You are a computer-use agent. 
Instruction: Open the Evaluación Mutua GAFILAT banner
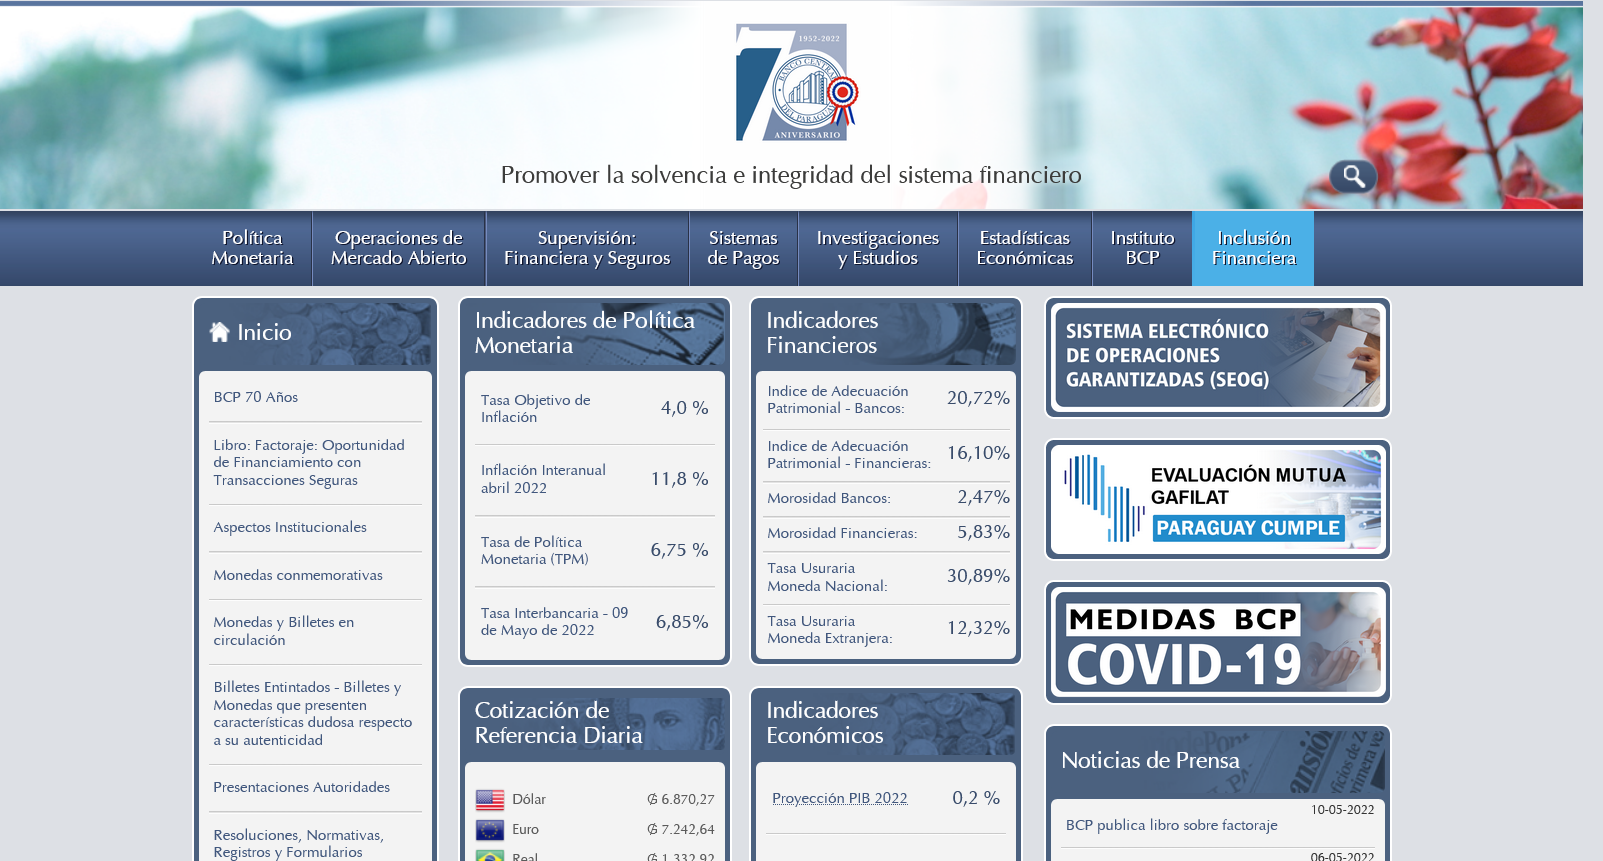tap(1217, 499)
